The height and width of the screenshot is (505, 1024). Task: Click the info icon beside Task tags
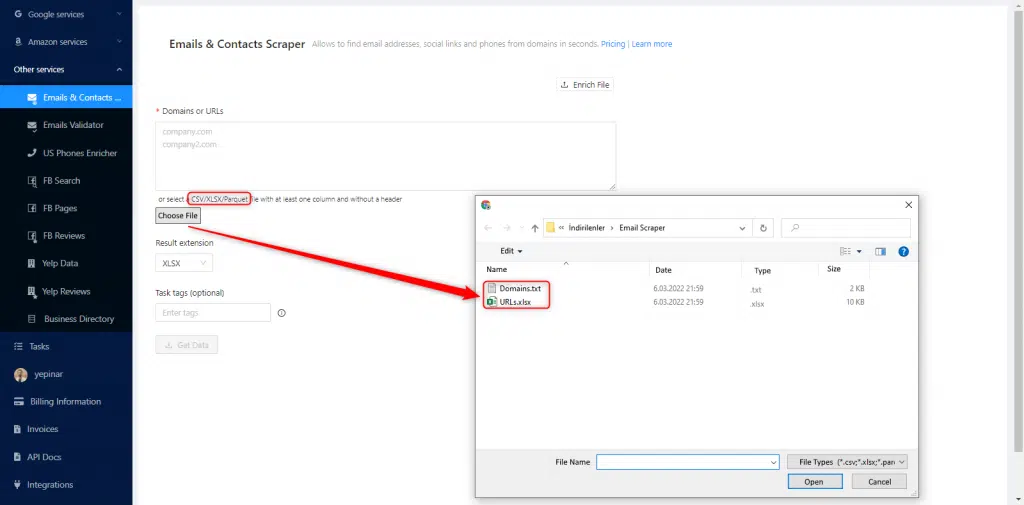(x=281, y=313)
